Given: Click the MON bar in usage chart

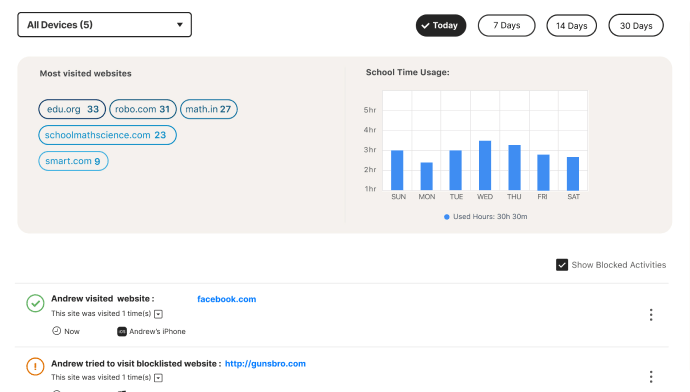Looking at the screenshot, I should coord(426,176).
